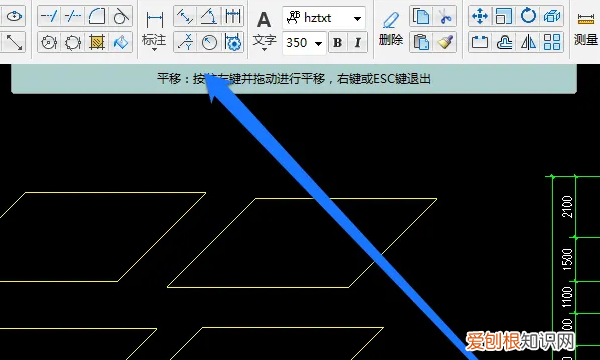Select the Offset tool icon

tap(504, 42)
